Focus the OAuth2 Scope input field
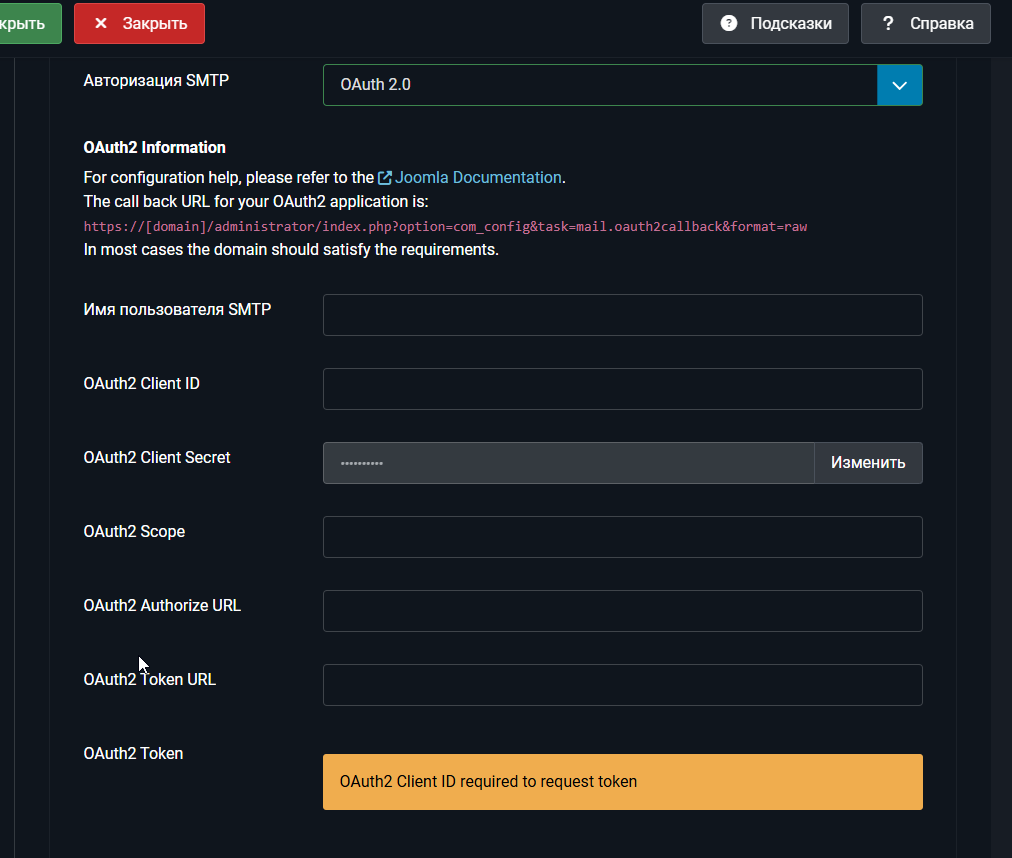Image resolution: width=1012 pixels, height=858 pixels. (x=623, y=537)
